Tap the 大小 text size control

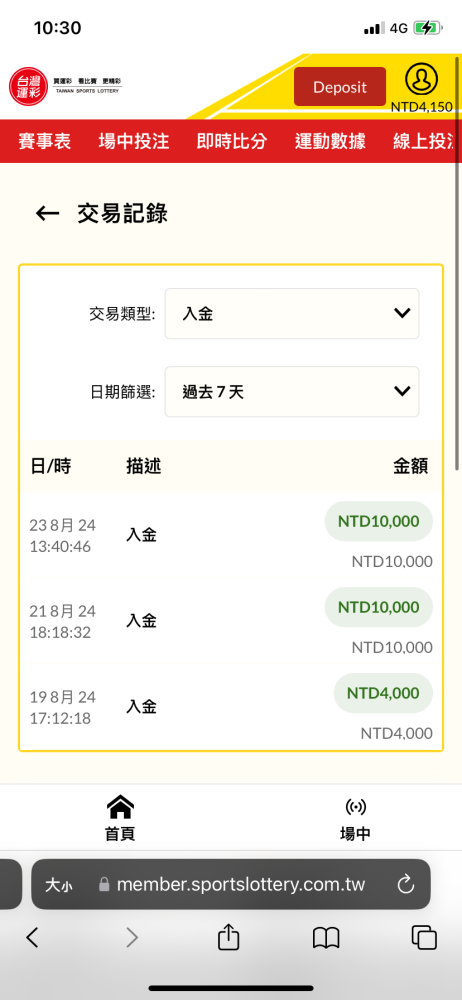pyautogui.click(x=59, y=885)
